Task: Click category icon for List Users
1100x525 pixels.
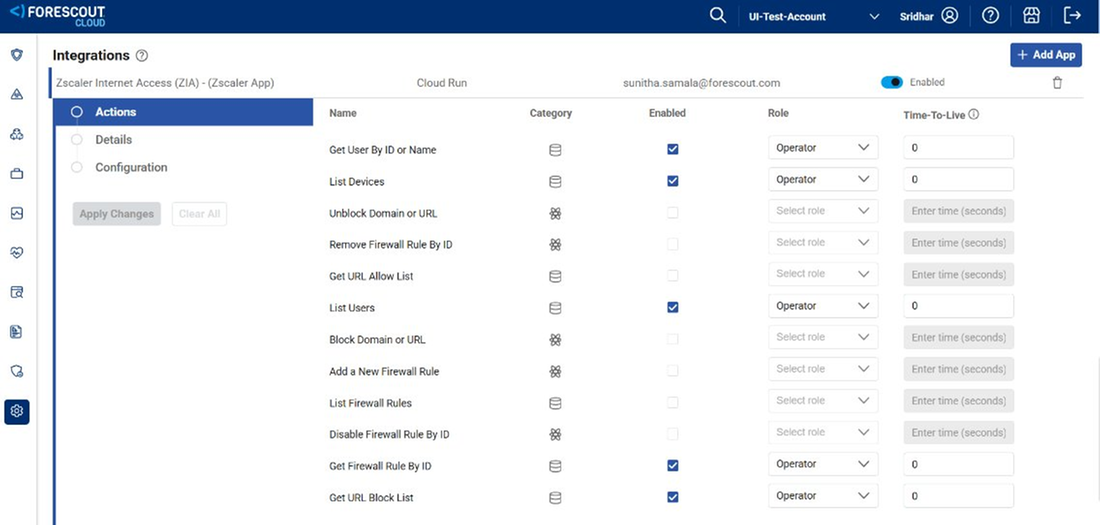Action: pyautogui.click(x=555, y=308)
